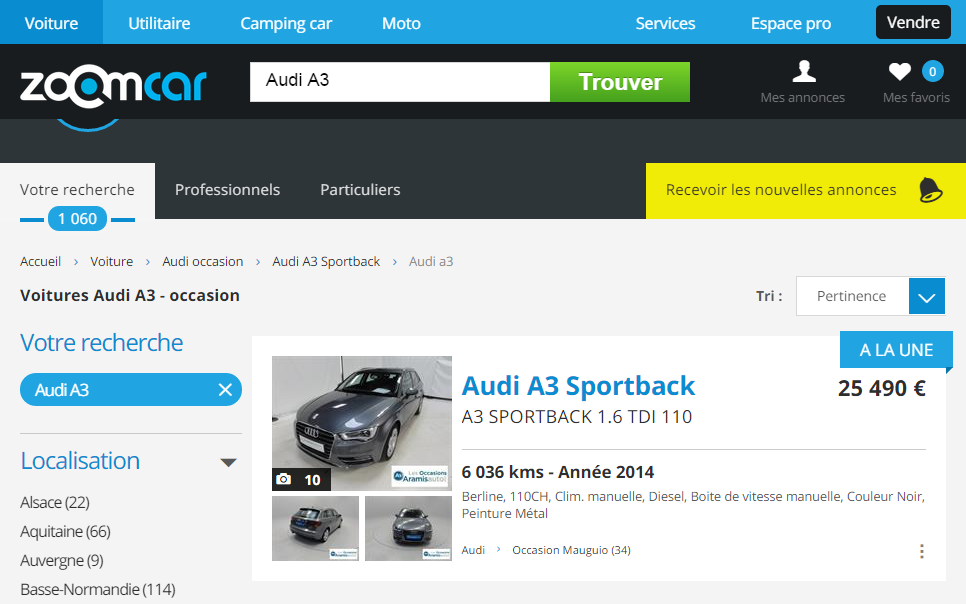
Task: Click the favorites counter badge showing 0
Action: click(x=933, y=71)
